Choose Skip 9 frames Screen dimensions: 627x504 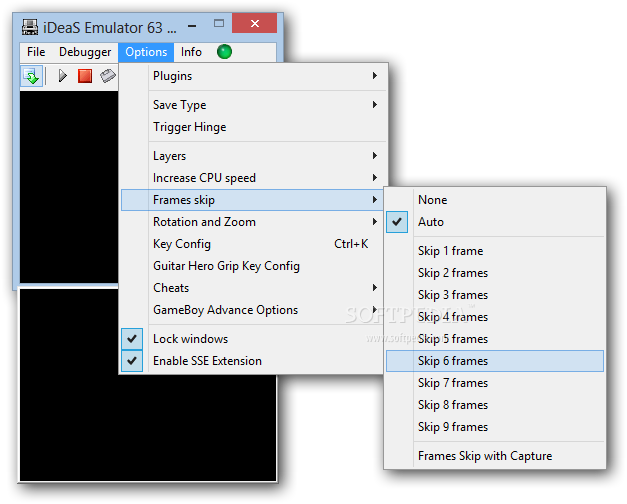[495, 427]
